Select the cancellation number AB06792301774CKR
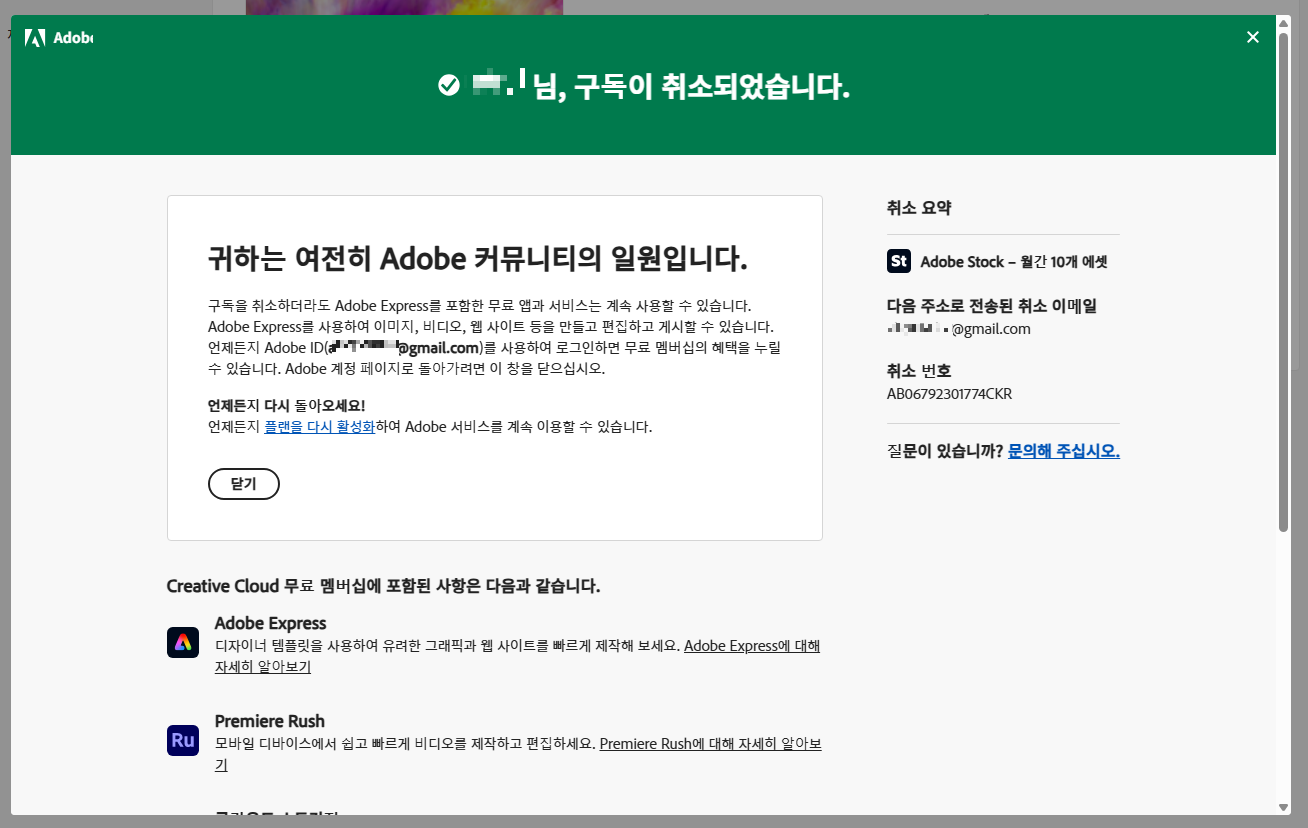Viewport: 1308px width, 828px height. tap(949, 394)
